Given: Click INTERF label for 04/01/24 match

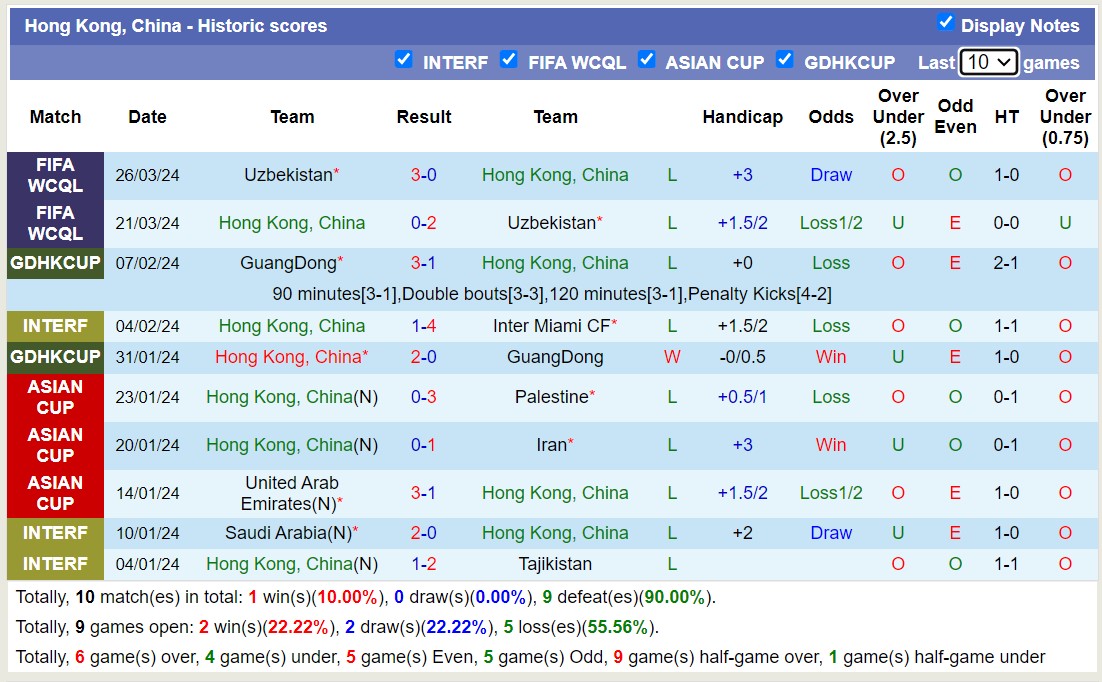Looking at the screenshot, I should tap(56, 564).
